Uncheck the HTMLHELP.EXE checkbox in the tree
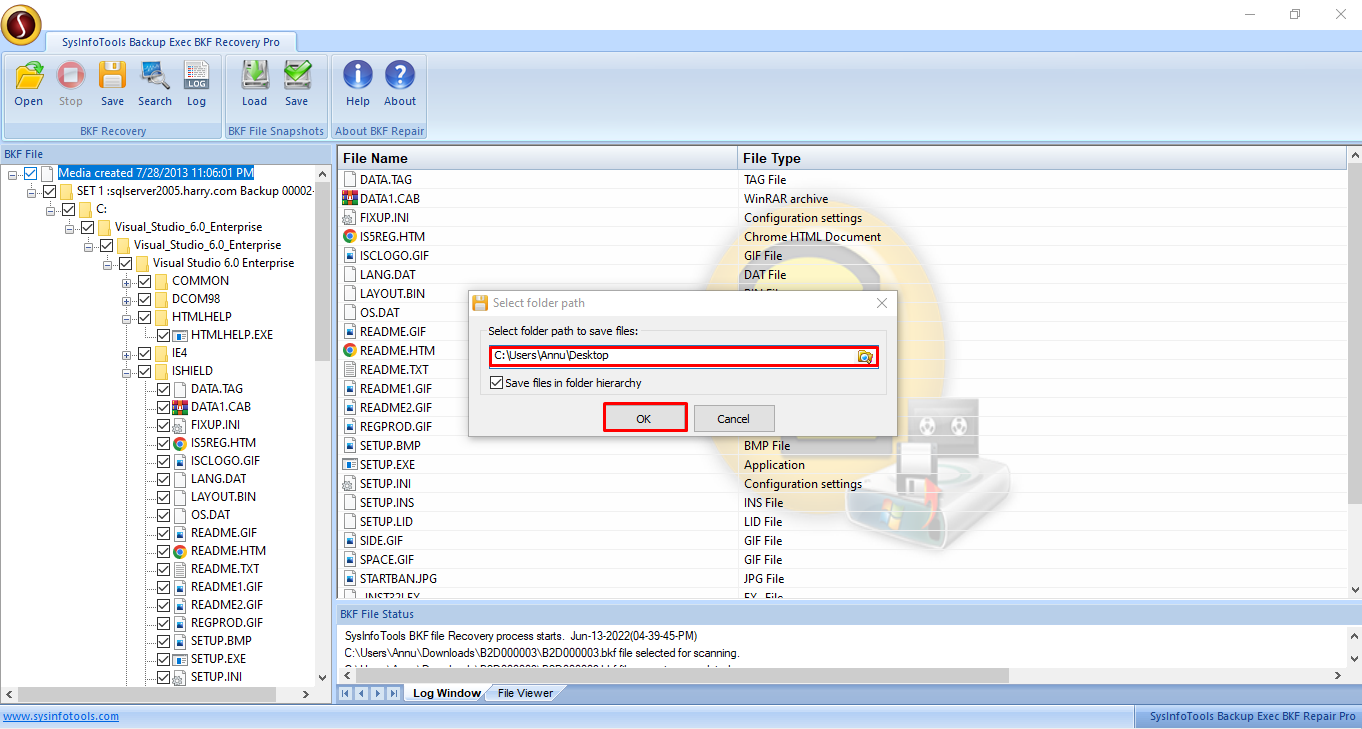Screen dimensions: 1362x729 (164, 335)
